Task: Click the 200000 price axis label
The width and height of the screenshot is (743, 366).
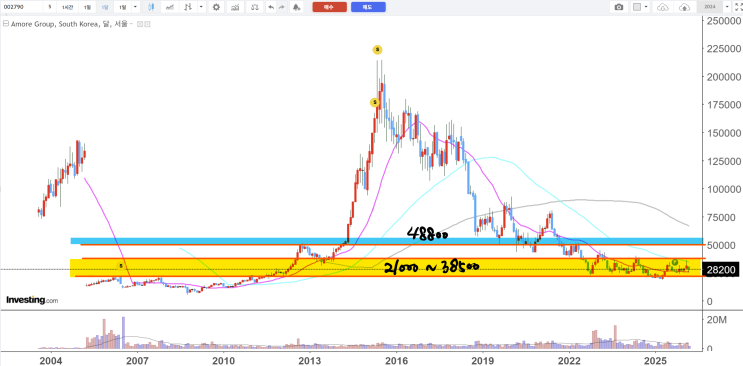Action: (723, 77)
